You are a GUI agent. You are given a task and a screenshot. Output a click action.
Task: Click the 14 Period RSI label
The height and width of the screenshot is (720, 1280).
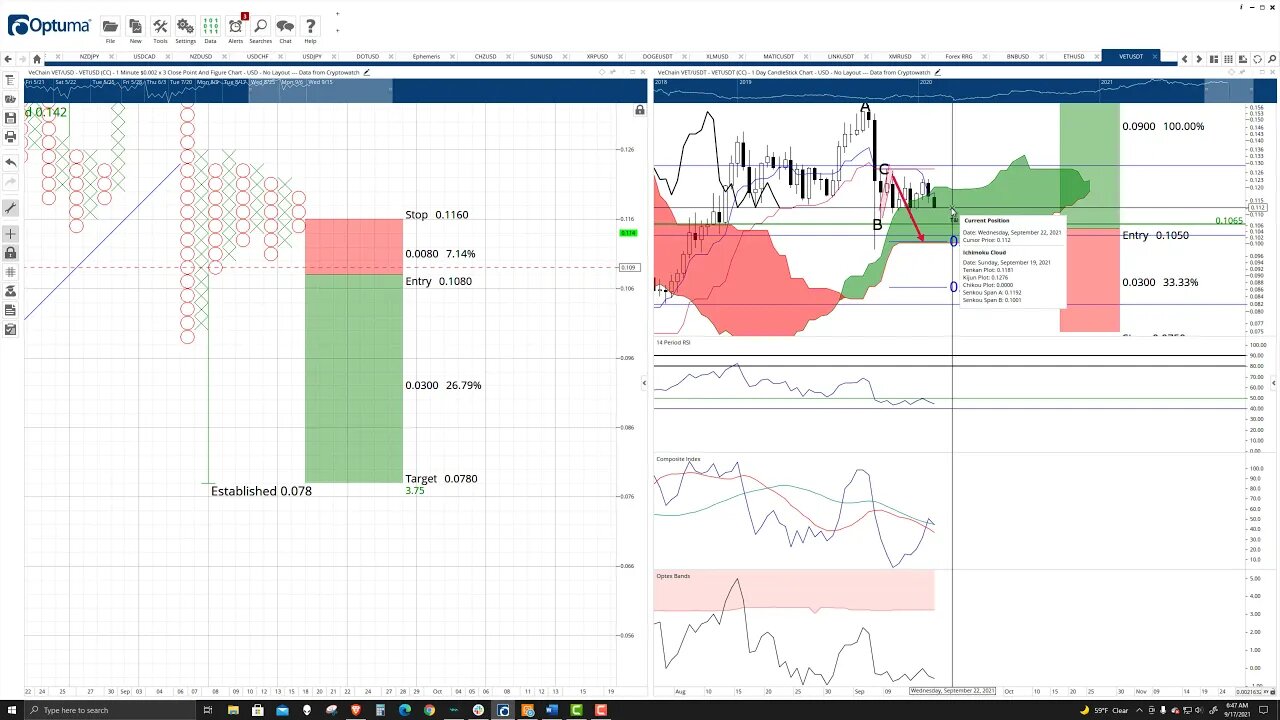point(673,343)
